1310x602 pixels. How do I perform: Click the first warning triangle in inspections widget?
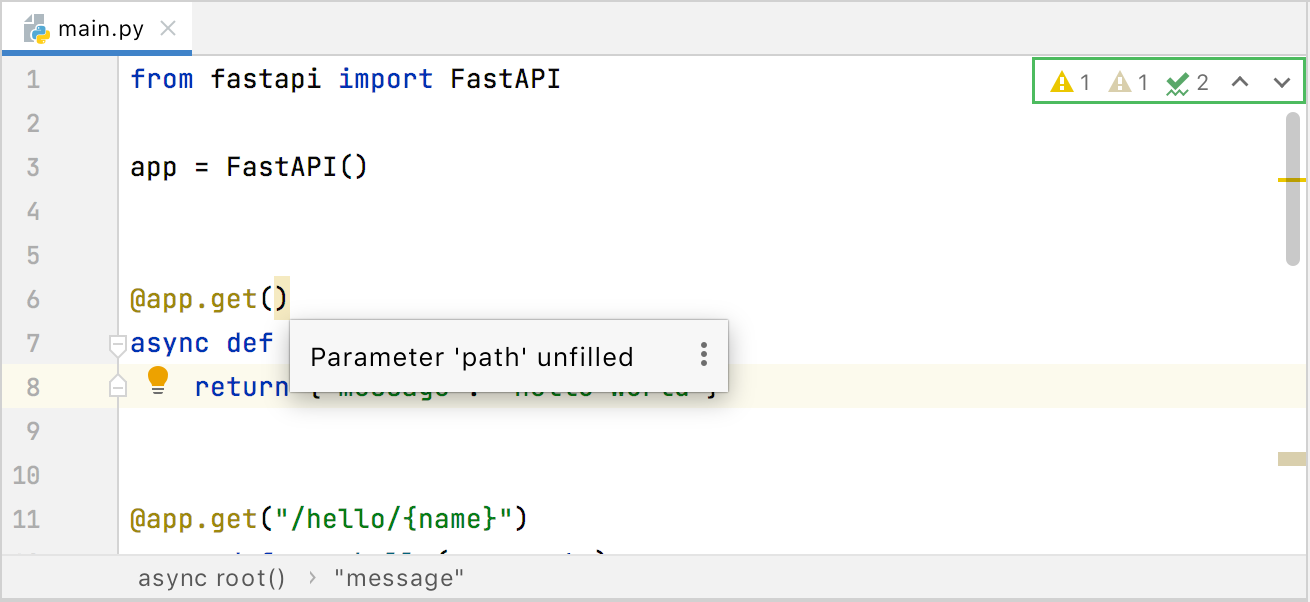(x=1061, y=82)
